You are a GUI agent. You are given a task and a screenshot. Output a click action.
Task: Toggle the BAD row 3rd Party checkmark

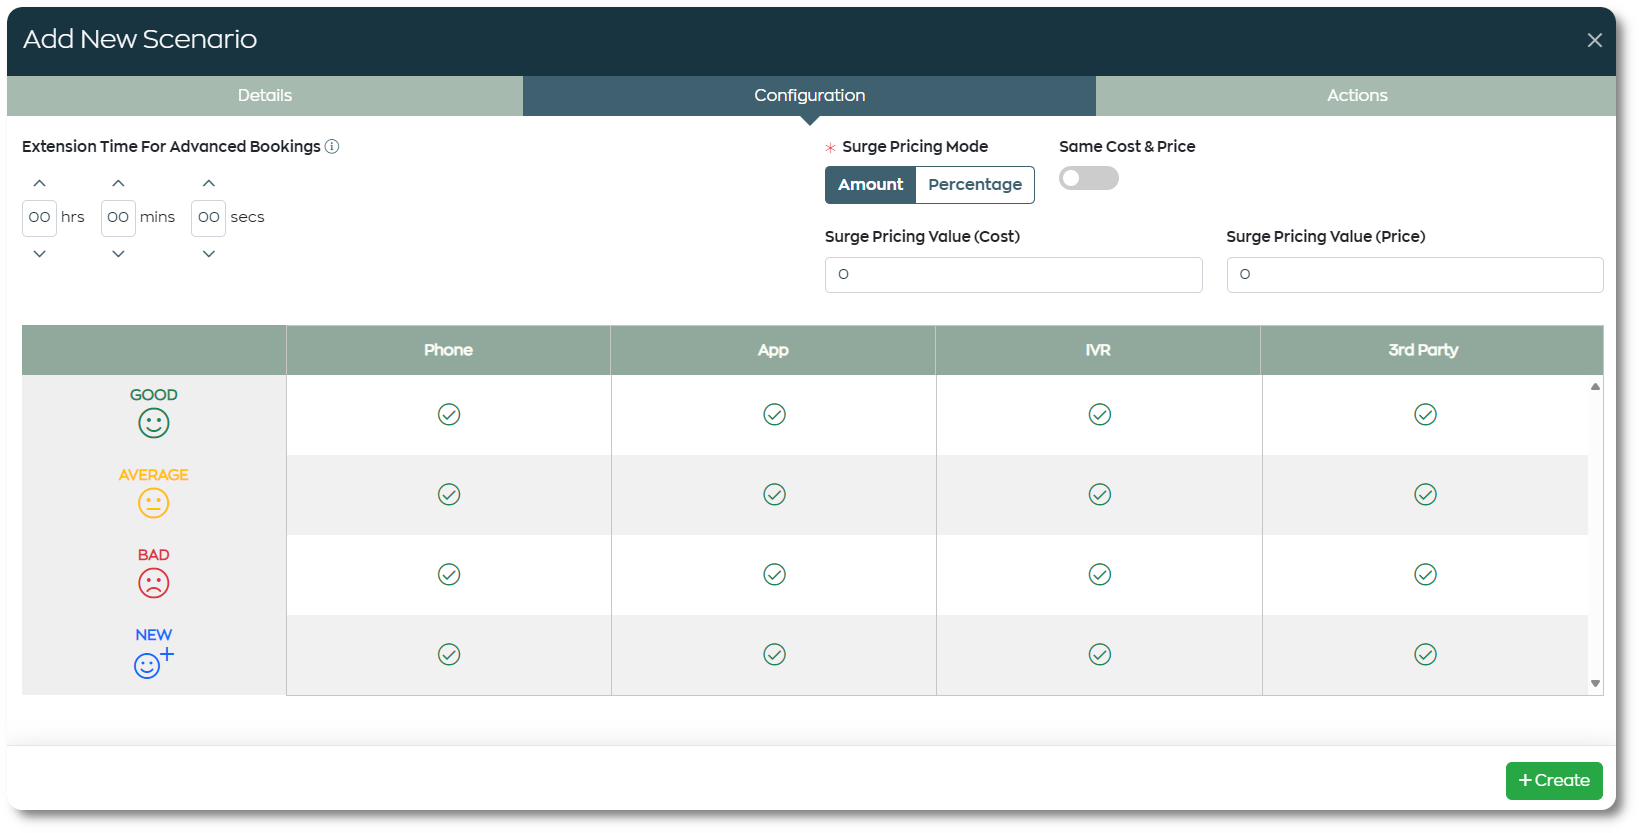(x=1425, y=574)
